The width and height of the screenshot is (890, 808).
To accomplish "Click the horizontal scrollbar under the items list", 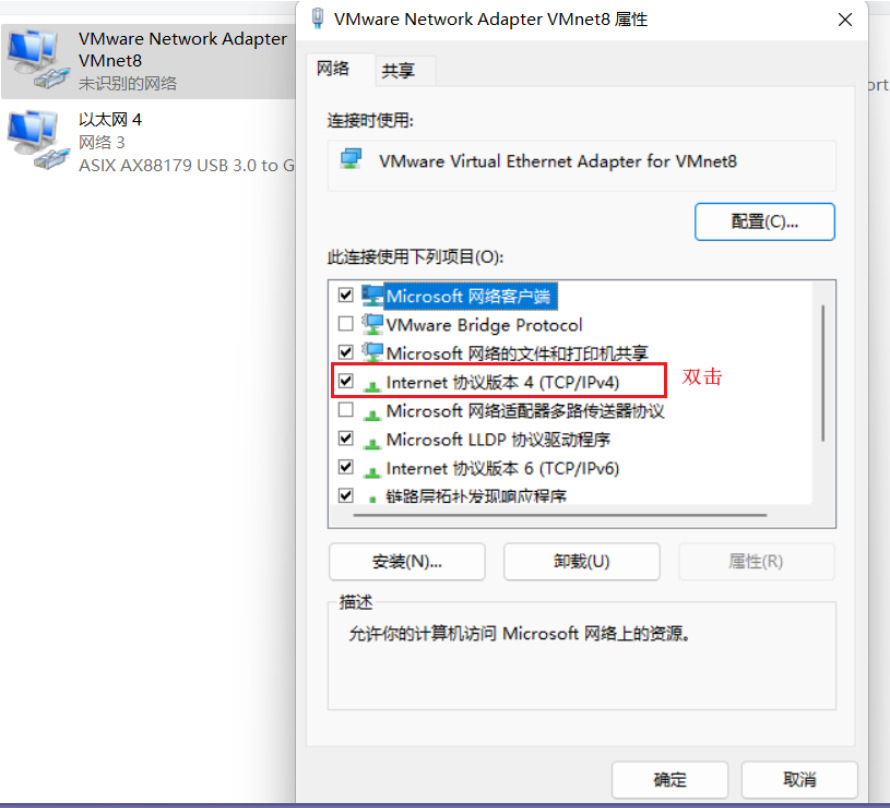I will pyautogui.click(x=560, y=515).
